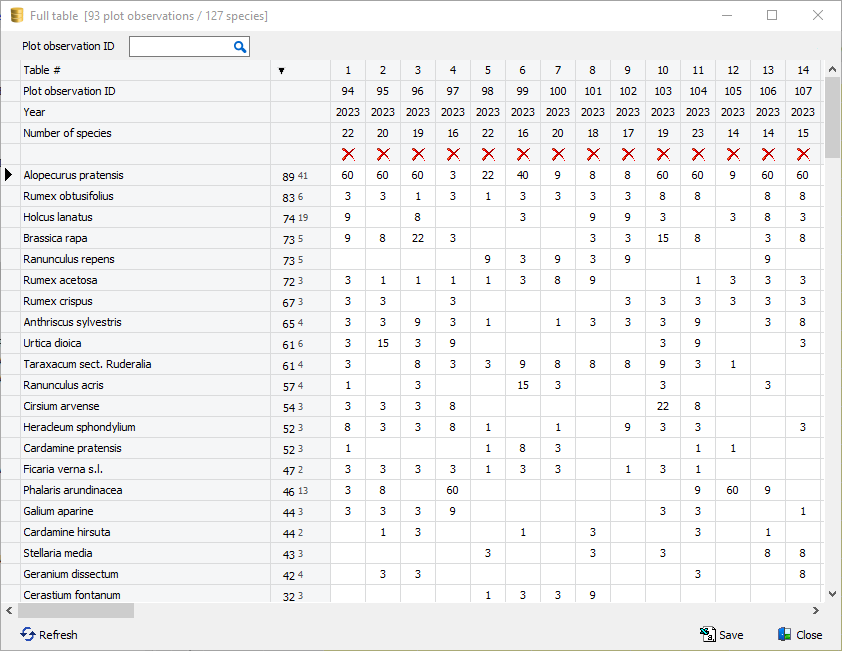Click the search magnifier icon in Plot observation ID field
The image size is (842, 651).
pos(240,47)
